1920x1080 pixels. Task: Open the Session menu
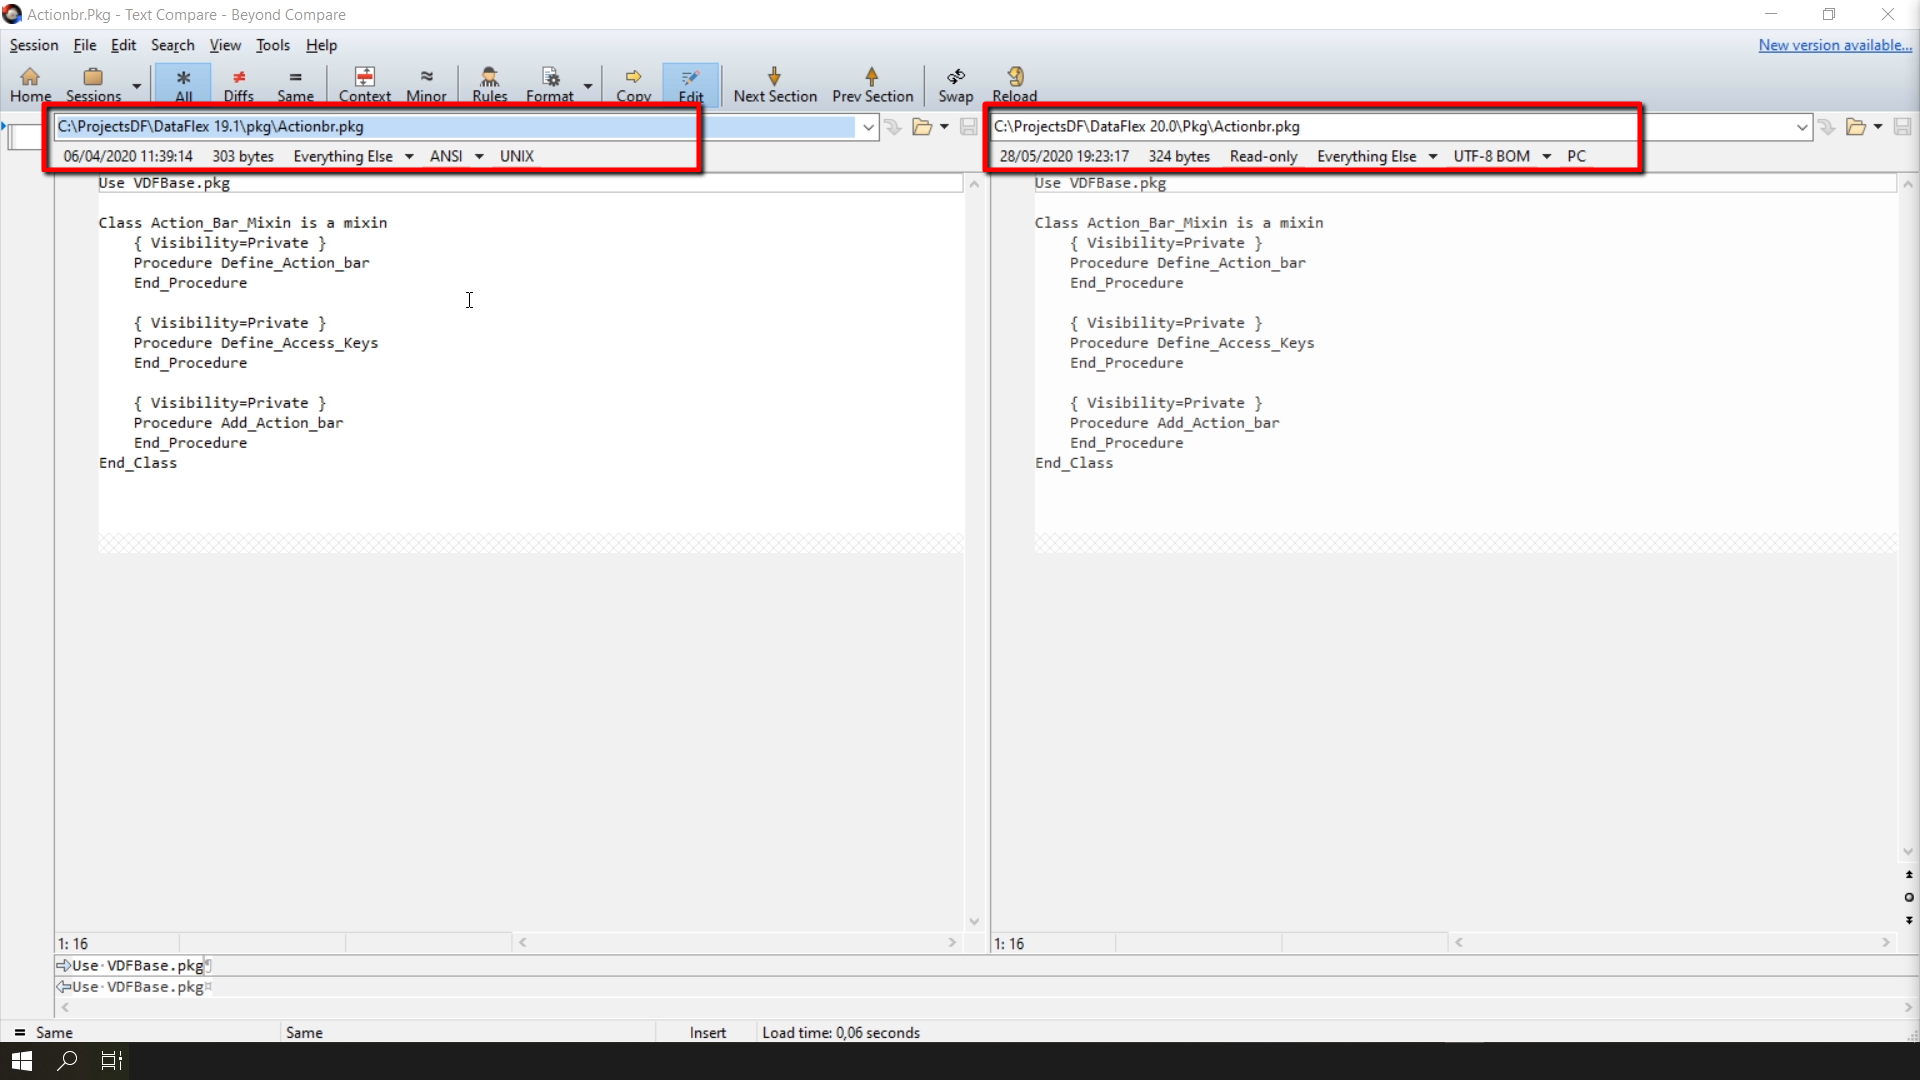(34, 45)
